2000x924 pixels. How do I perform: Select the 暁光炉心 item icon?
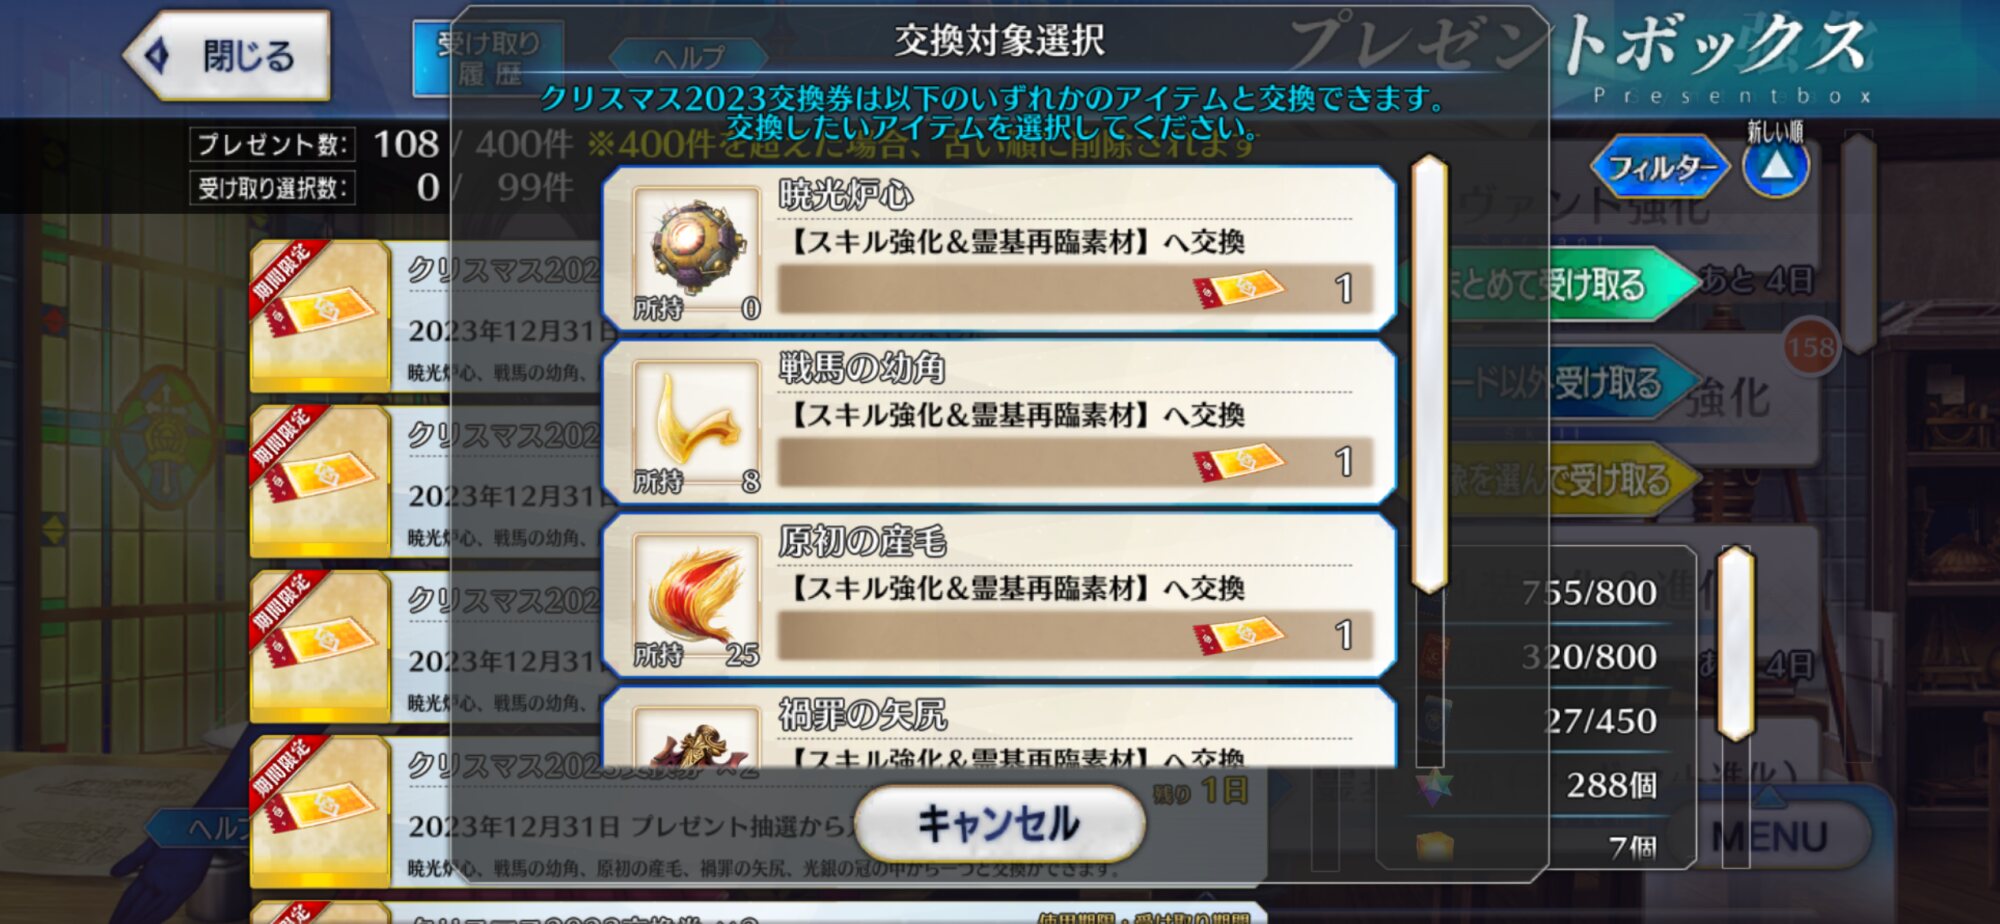coord(696,250)
